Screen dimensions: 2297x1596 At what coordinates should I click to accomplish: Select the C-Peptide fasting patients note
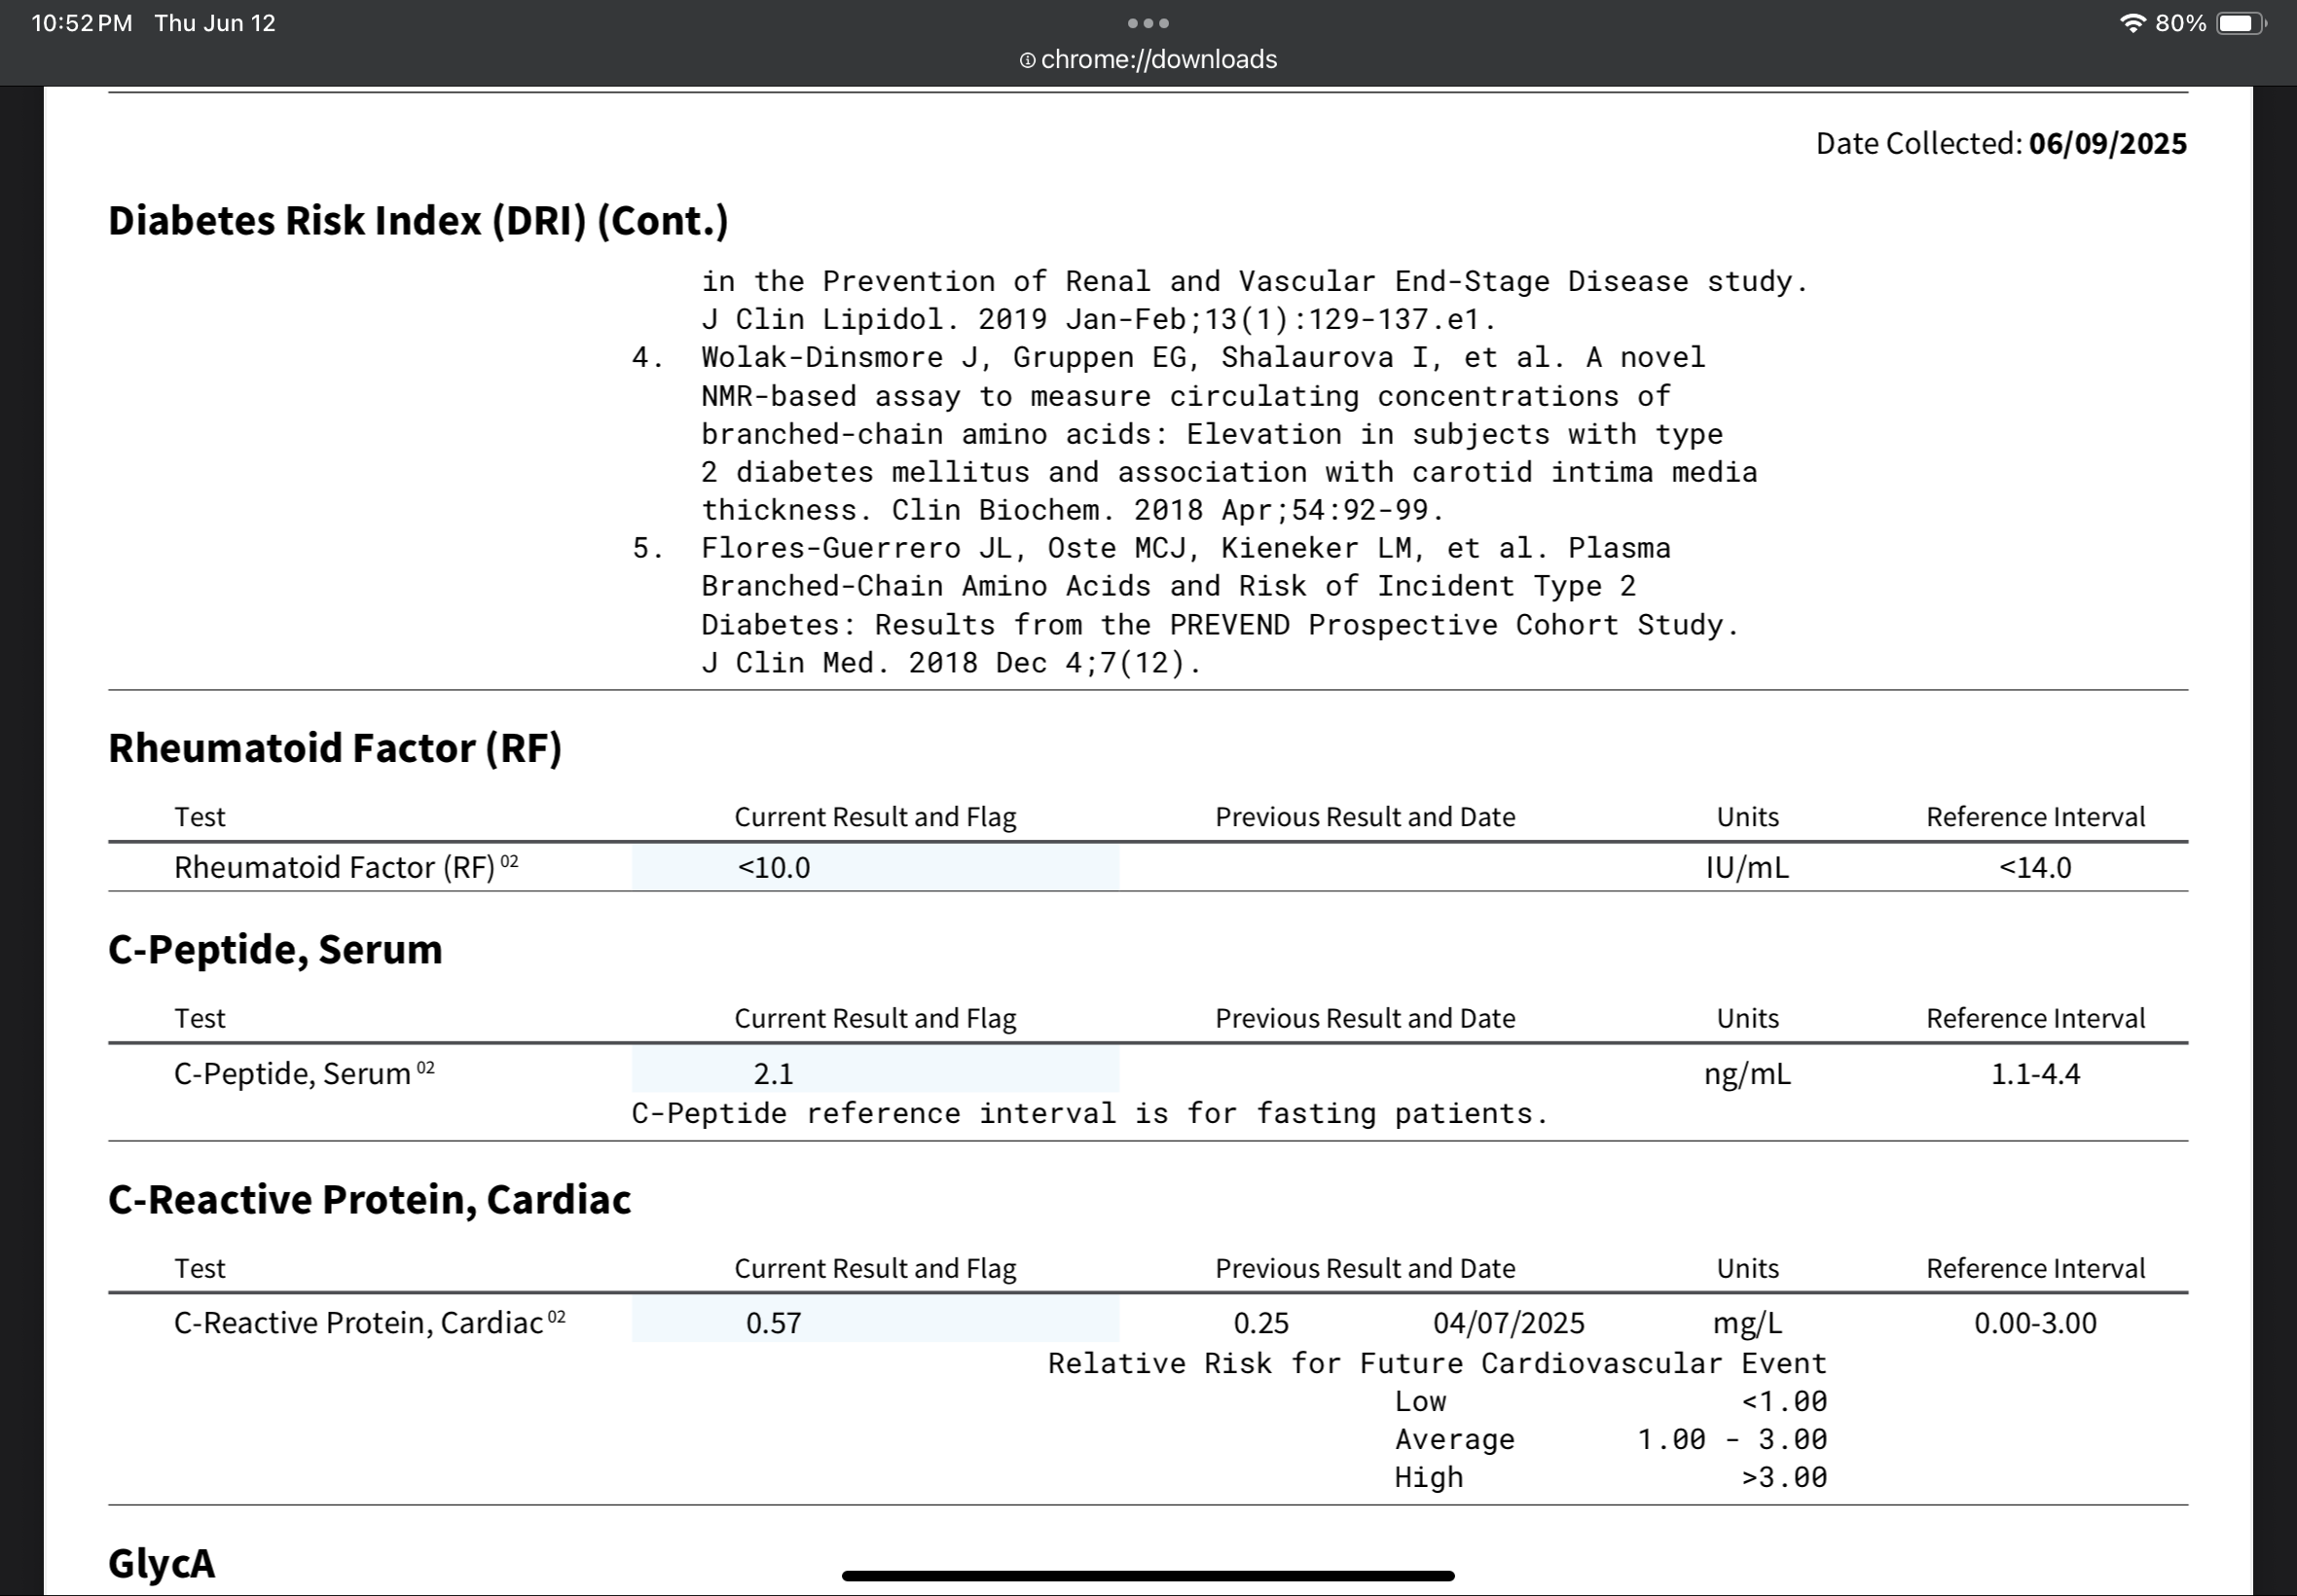point(1090,1113)
